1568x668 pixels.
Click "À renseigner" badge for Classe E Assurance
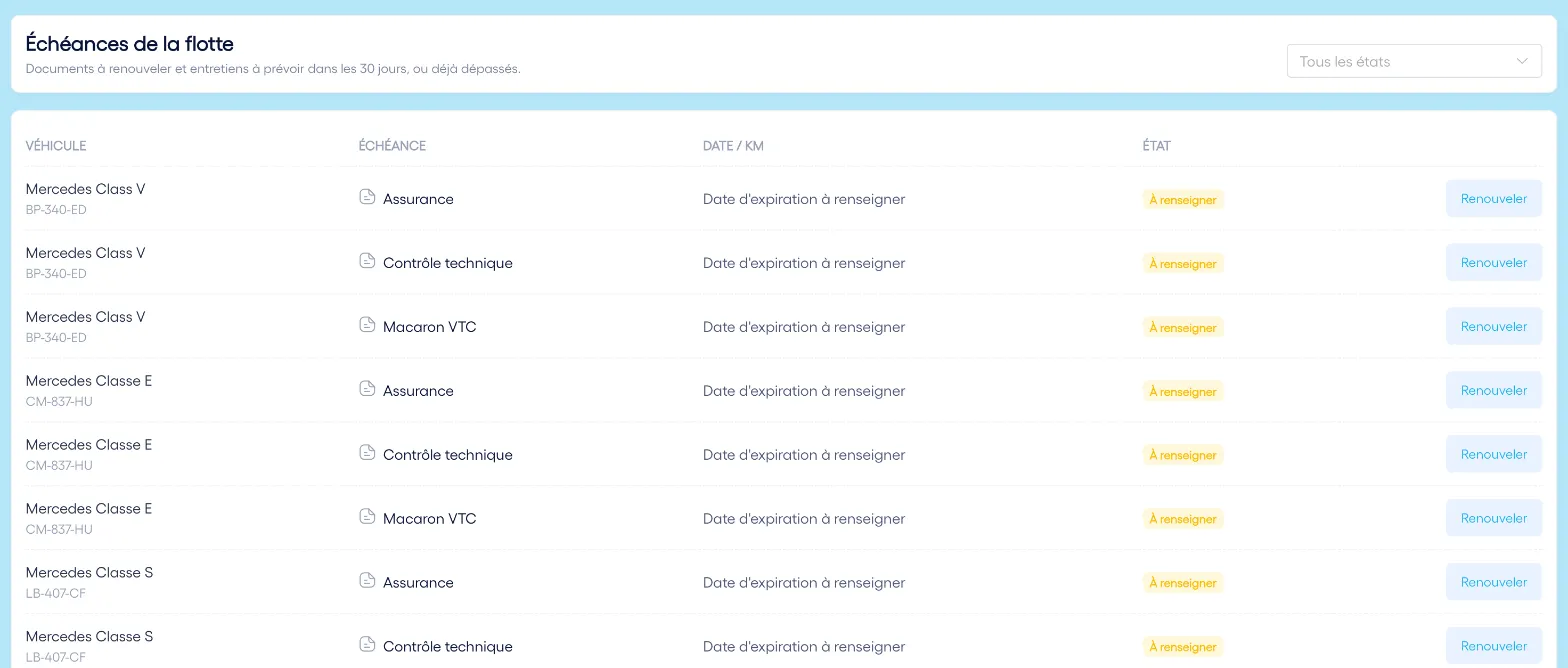coord(1183,392)
